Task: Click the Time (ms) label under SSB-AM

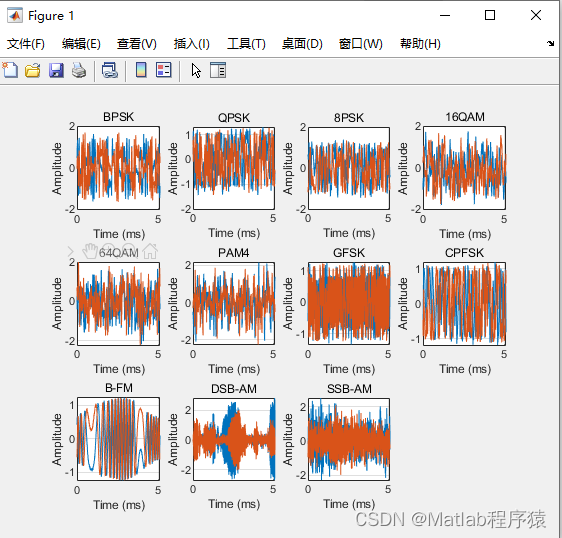Action: tap(349, 504)
